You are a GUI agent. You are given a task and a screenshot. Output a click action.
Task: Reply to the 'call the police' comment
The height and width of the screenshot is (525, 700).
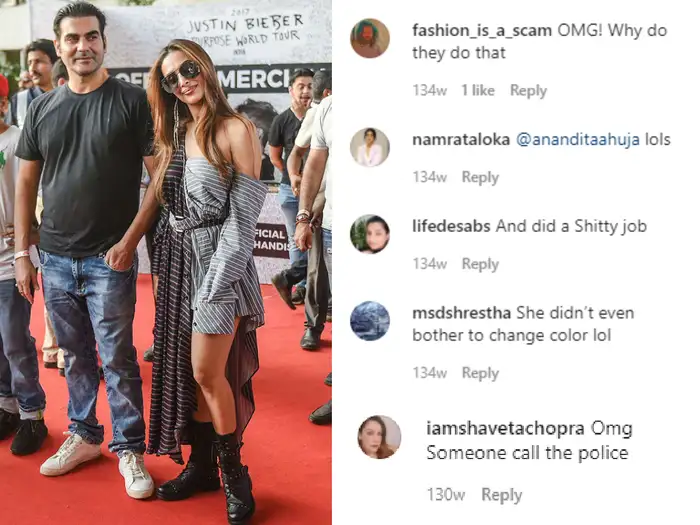501,495
